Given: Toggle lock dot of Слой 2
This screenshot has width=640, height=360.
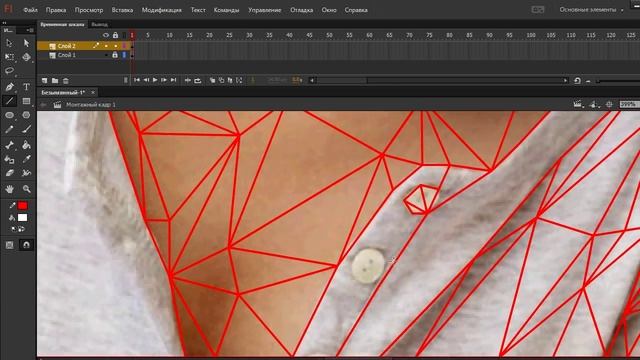Looking at the screenshot, I should [116, 46].
